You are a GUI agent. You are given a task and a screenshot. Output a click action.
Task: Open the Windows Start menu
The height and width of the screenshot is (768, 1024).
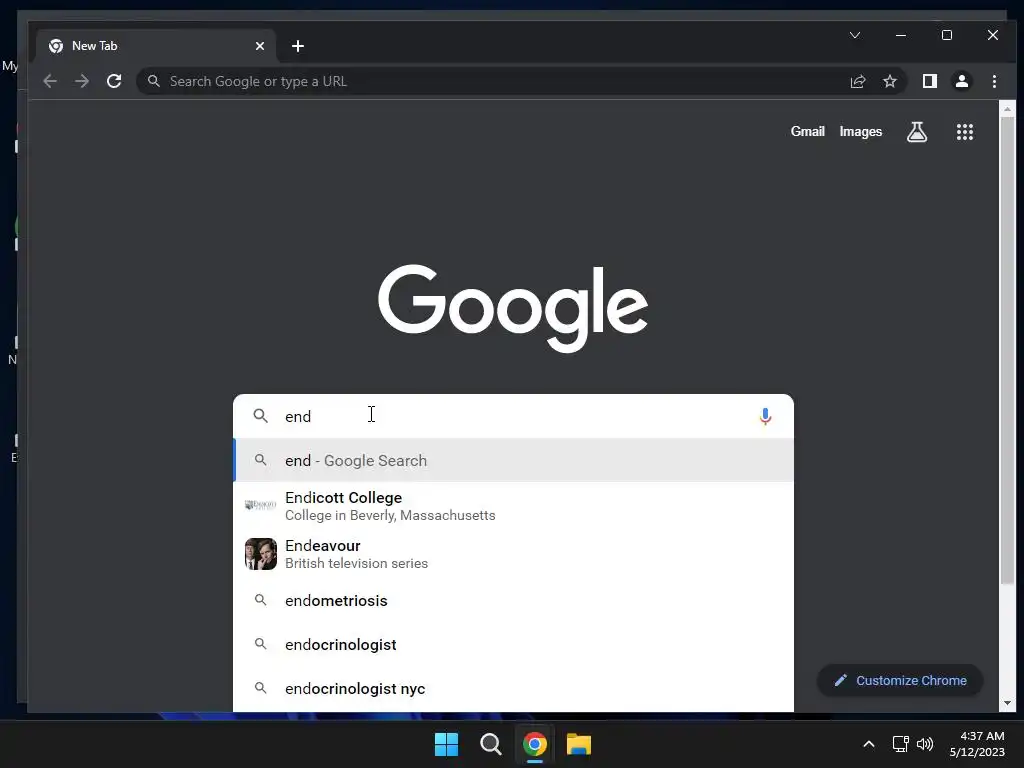[447, 744]
